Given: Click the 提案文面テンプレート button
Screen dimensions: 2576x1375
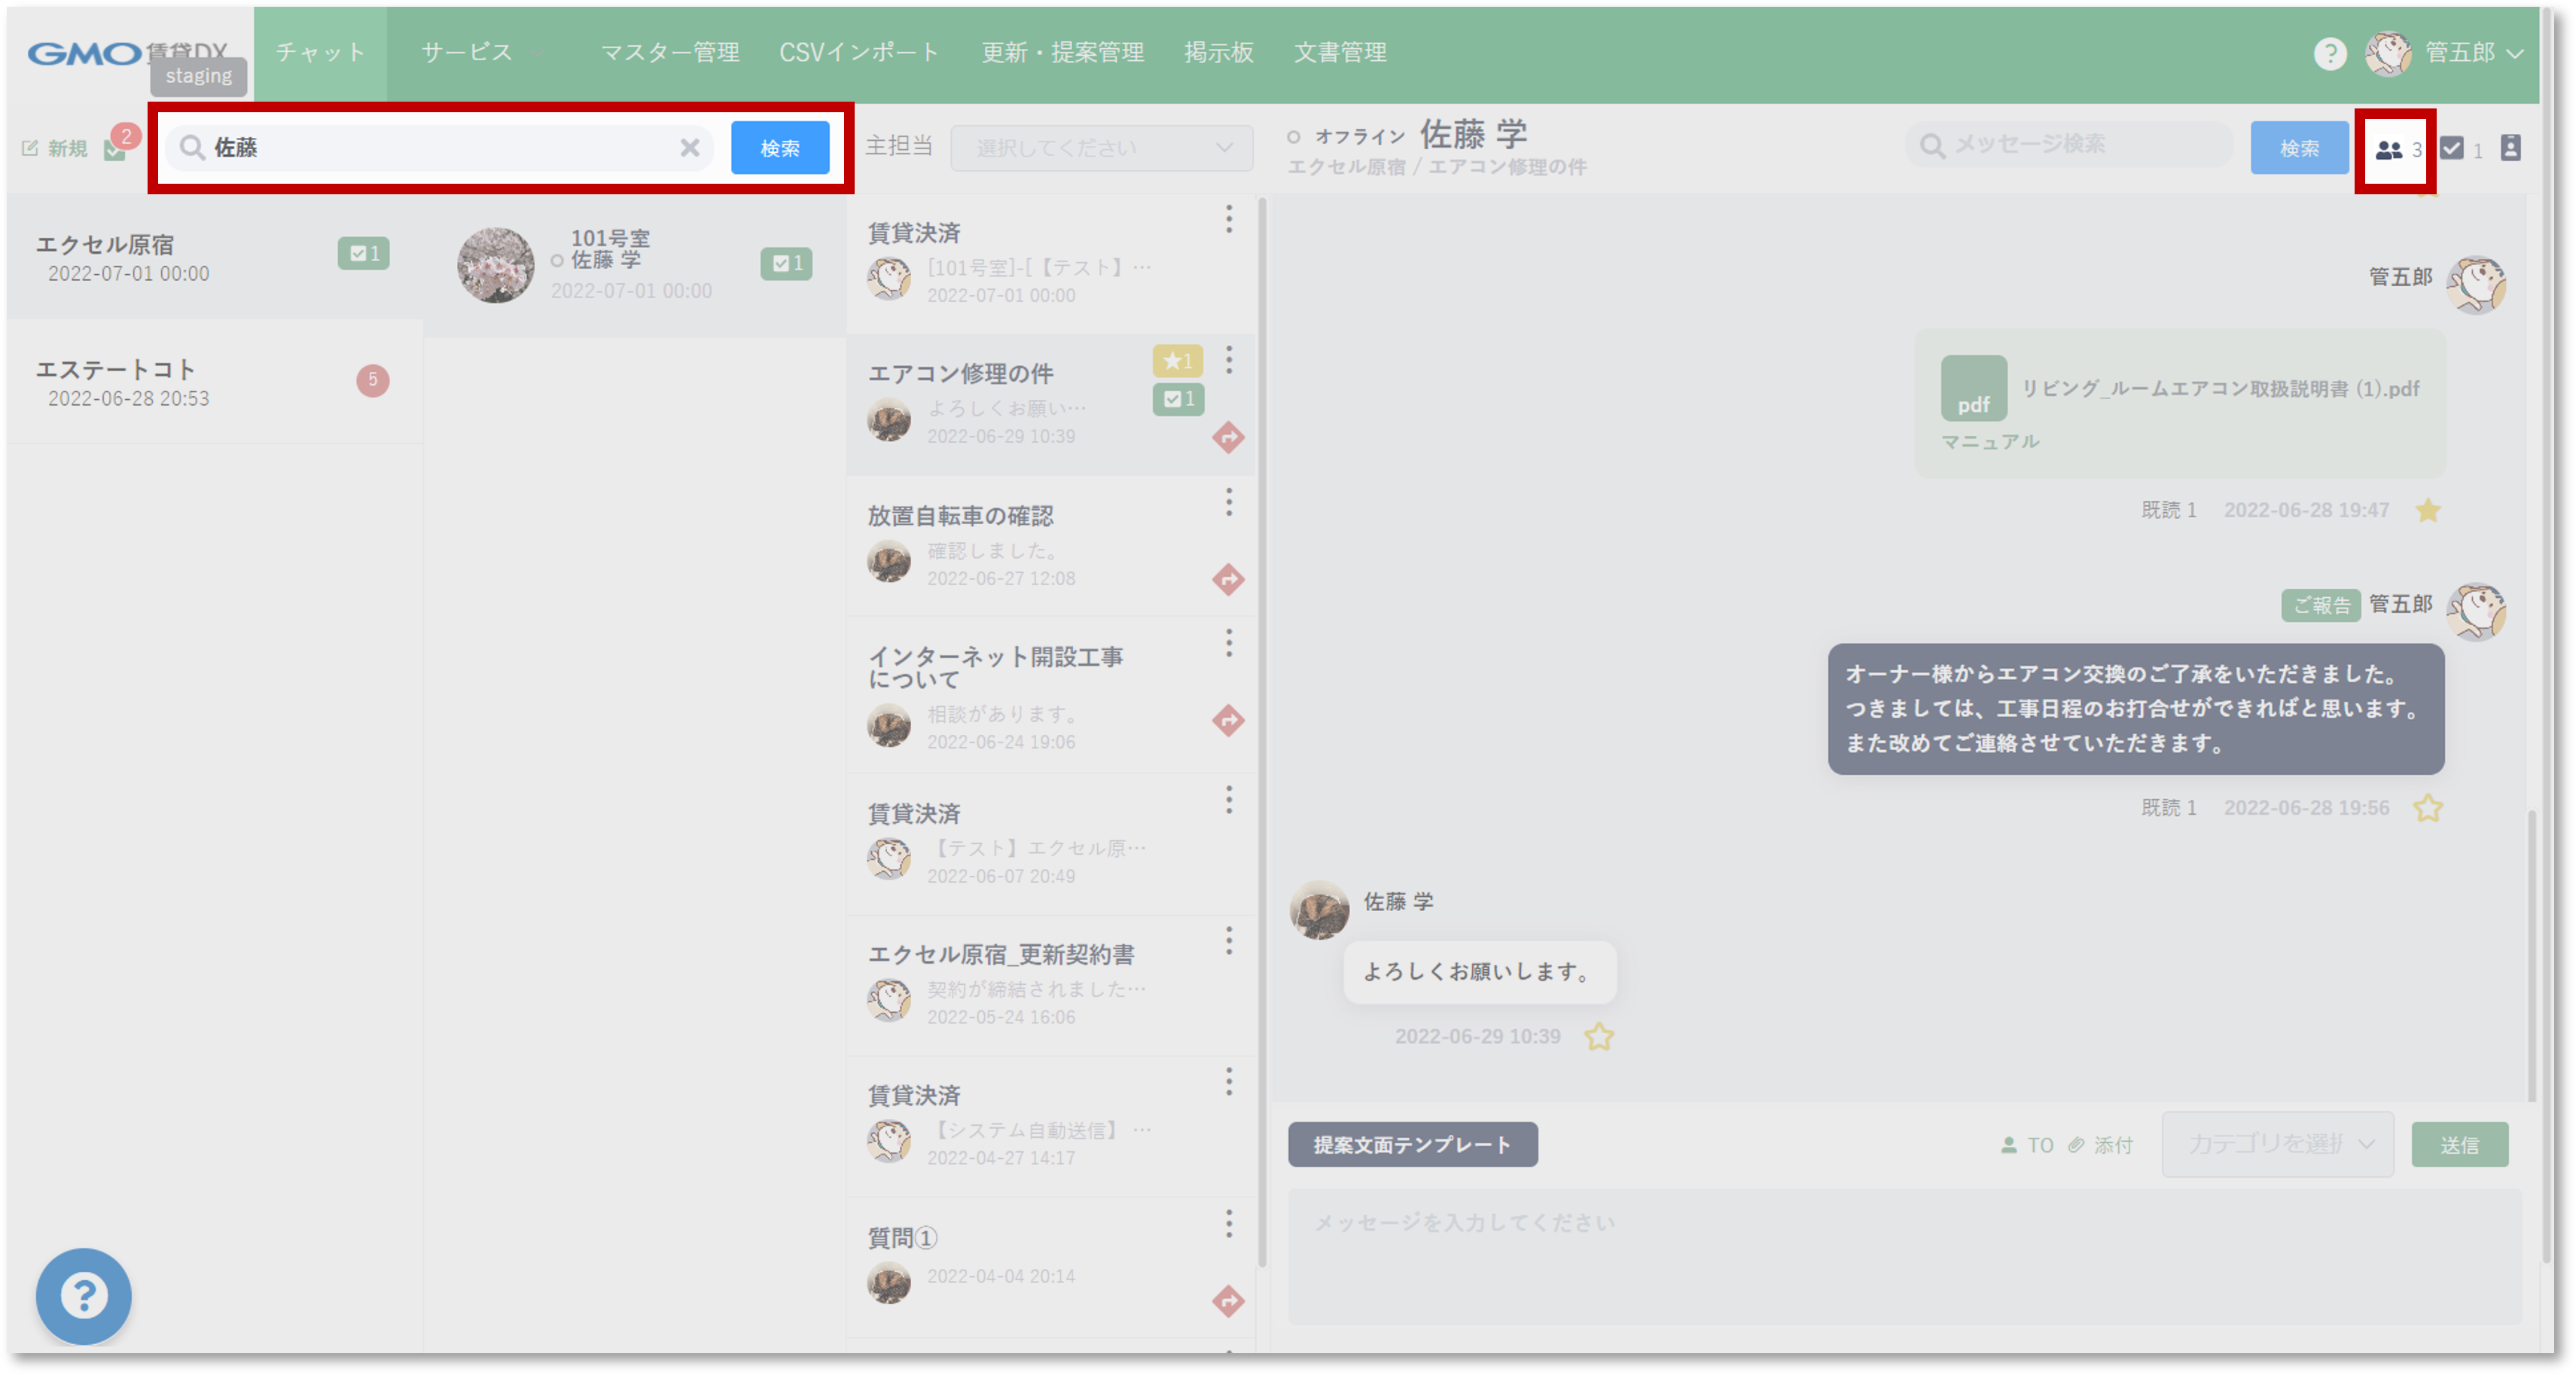Looking at the screenshot, I should pyautogui.click(x=1412, y=1144).
